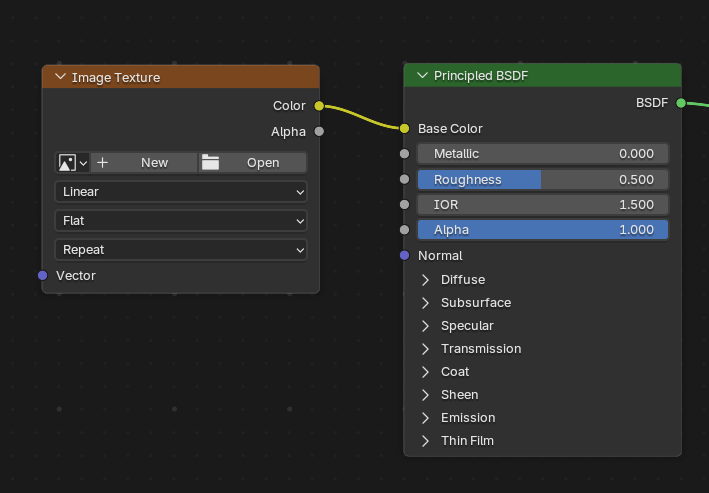Click the Open image button
This screenshot has width=709, height=493.
[x=252, y=163]
